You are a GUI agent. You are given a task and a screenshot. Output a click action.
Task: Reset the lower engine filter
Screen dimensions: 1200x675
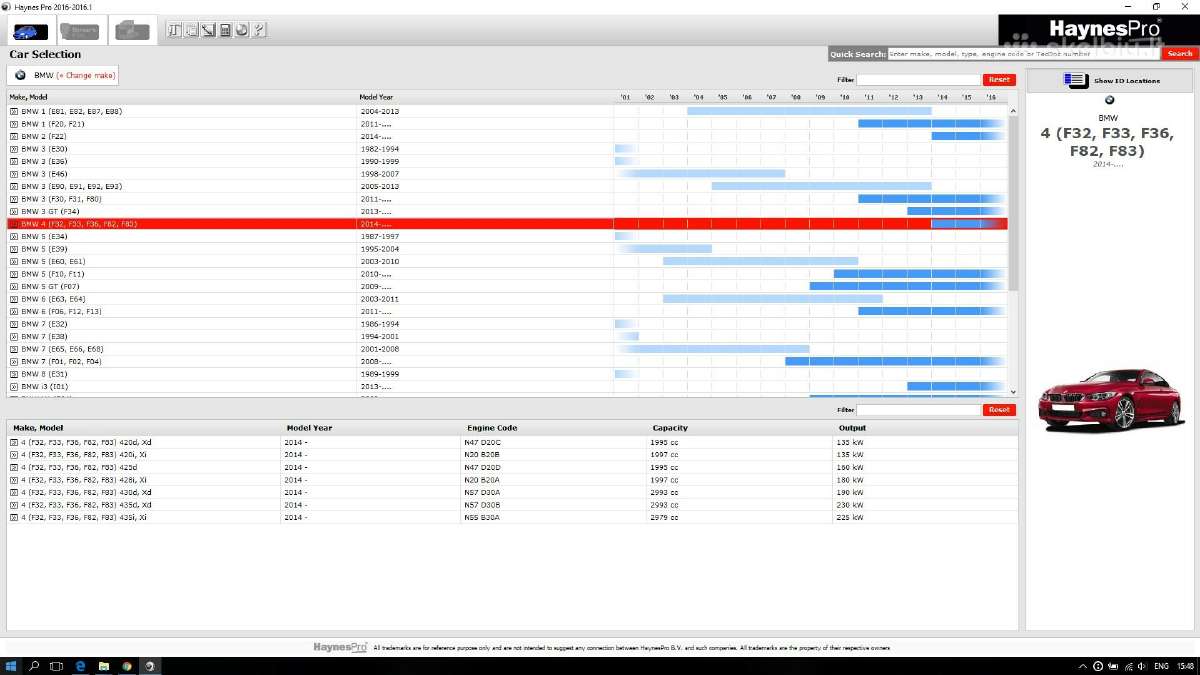[998, 410]
